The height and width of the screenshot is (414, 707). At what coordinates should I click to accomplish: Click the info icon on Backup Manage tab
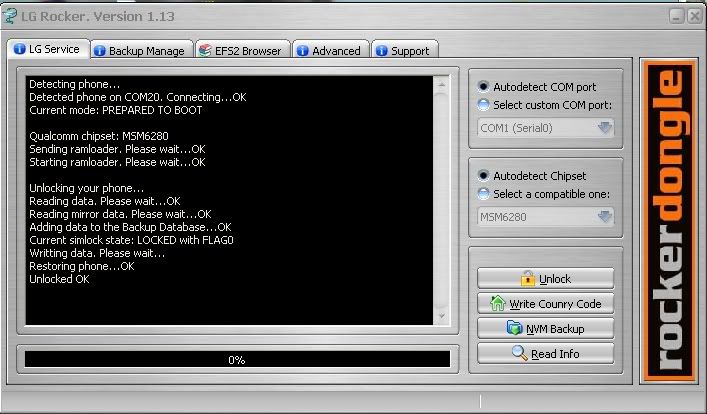click(99, 51)
